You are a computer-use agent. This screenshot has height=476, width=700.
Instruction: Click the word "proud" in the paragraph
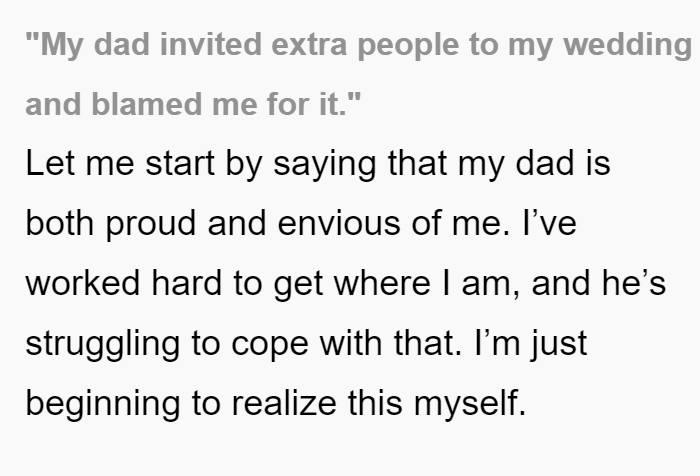point(151,224)
